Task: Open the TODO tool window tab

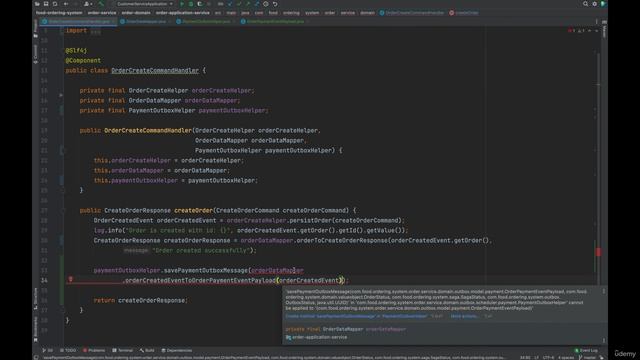Action: point(68,350)
